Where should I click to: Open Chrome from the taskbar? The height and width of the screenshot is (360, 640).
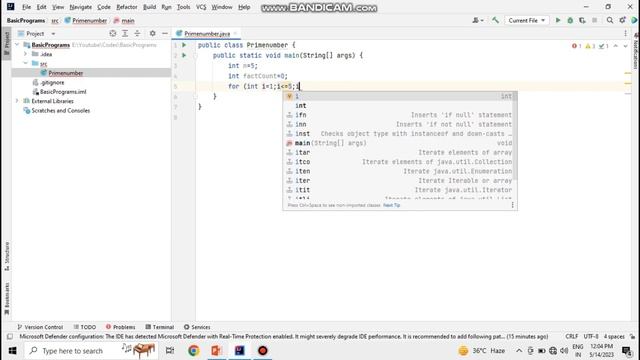[193, 351]
